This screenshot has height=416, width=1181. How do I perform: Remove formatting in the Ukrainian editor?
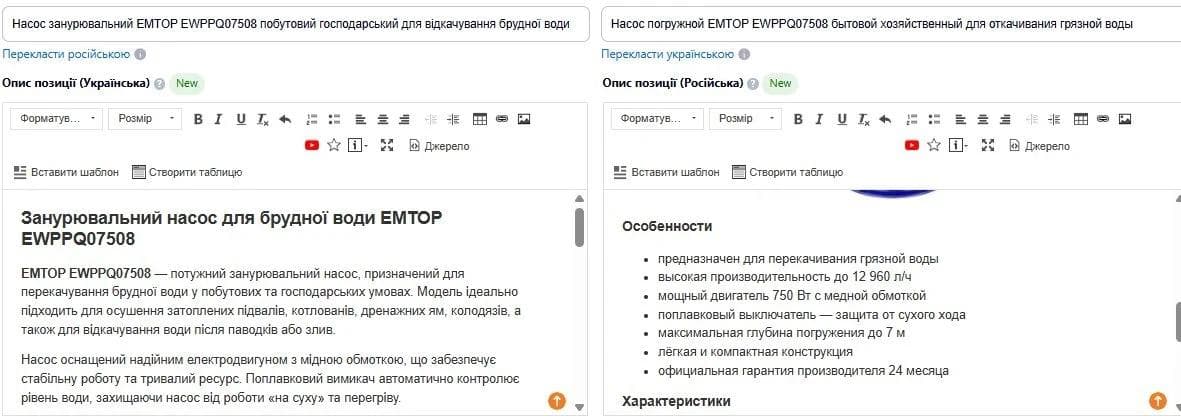coord(262,119)
